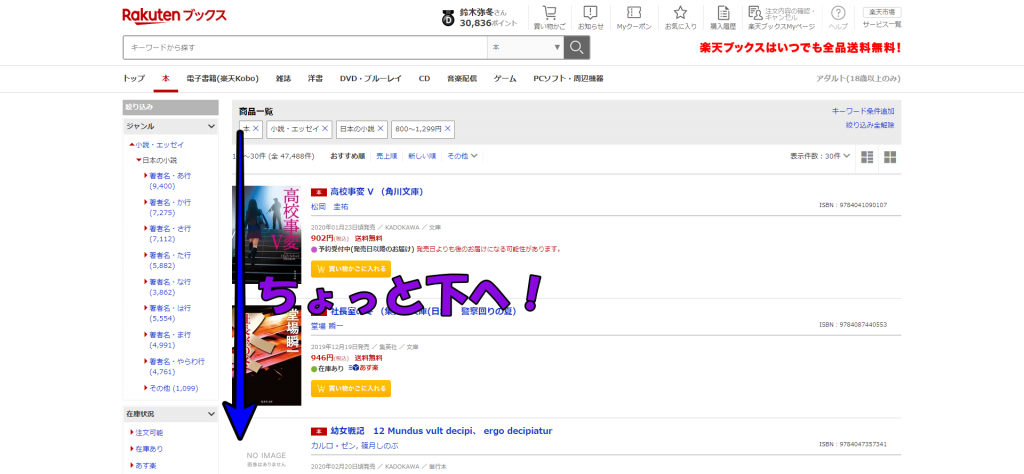Switch to grid view layout icon
This screenshot has height=474, width=1024.
coord(890,157)
